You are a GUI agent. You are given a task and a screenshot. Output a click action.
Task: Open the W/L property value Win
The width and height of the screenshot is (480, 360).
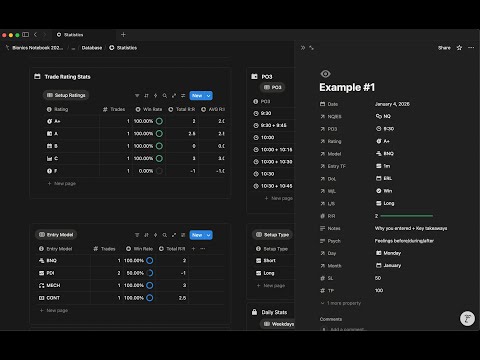[x=384, y=191]
